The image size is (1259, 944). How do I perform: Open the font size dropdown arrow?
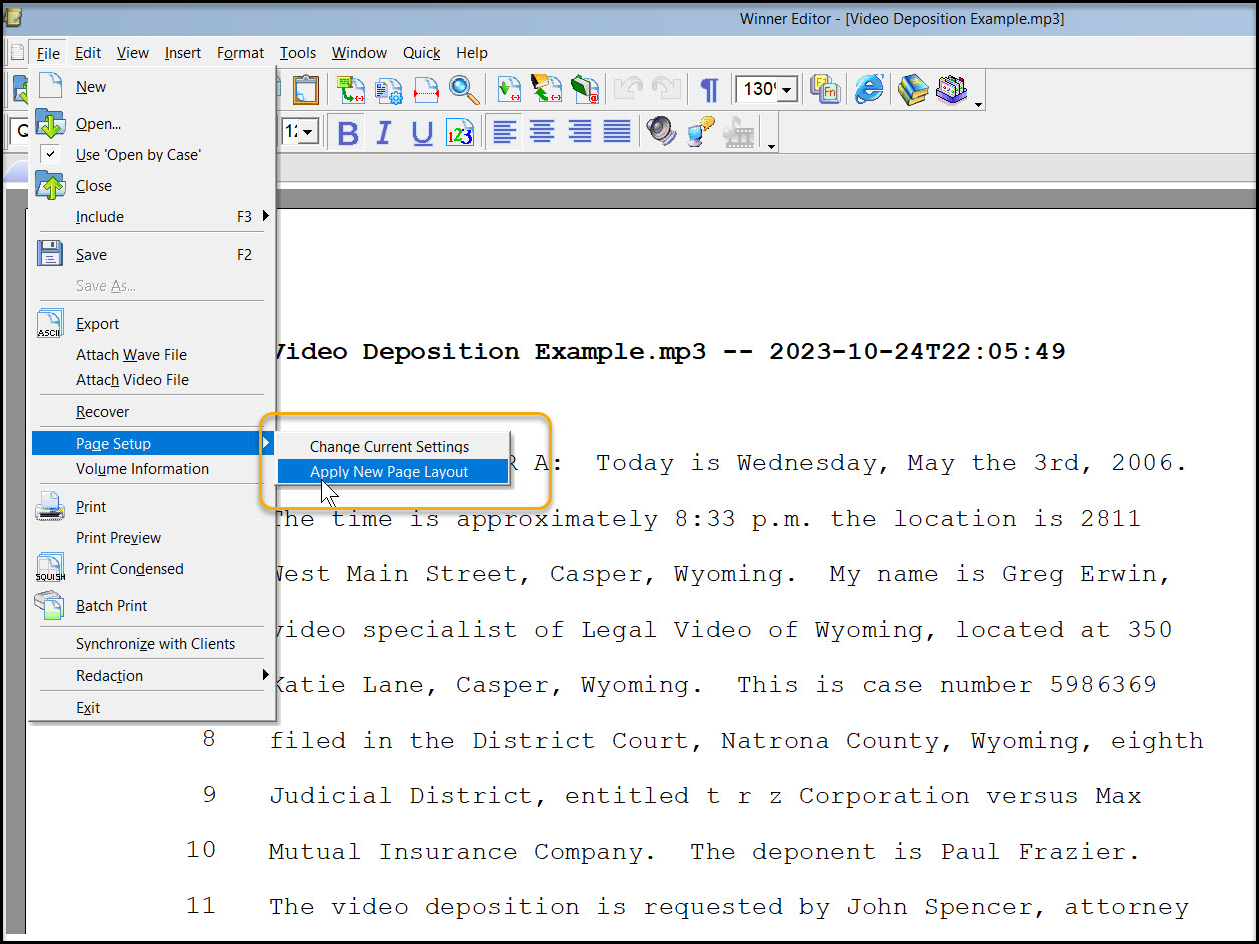(x=307, y=132)
